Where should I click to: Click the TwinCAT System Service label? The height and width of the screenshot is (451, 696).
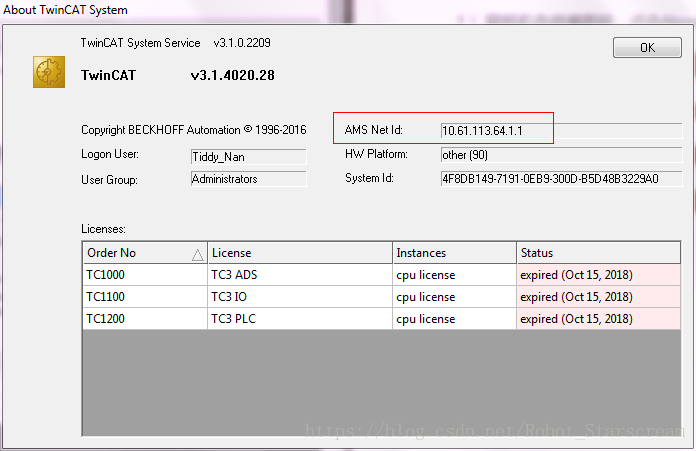tap(140, 43)
